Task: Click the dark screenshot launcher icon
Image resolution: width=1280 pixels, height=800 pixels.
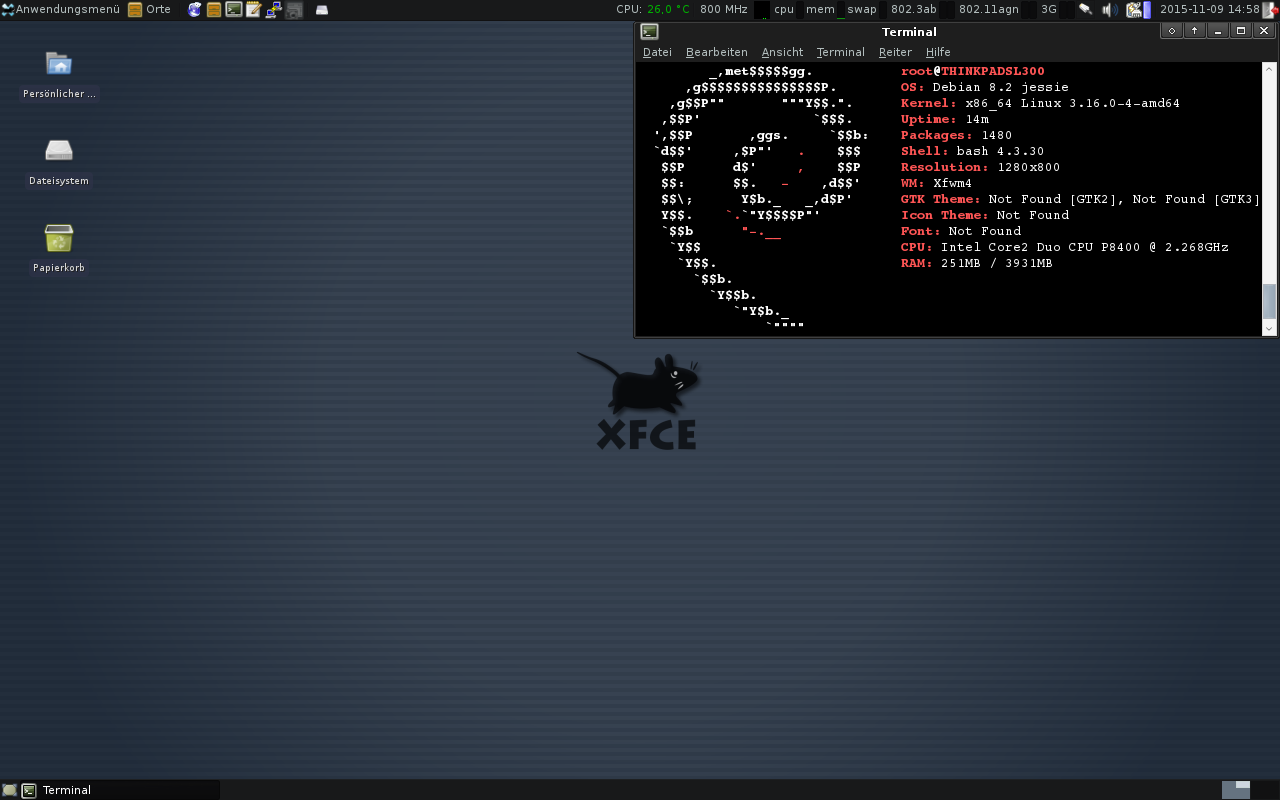Action: (x=294, y=10)
